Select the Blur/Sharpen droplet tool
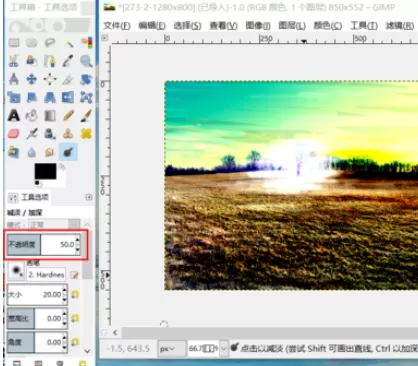418x366 pixels. click(32, 152)
